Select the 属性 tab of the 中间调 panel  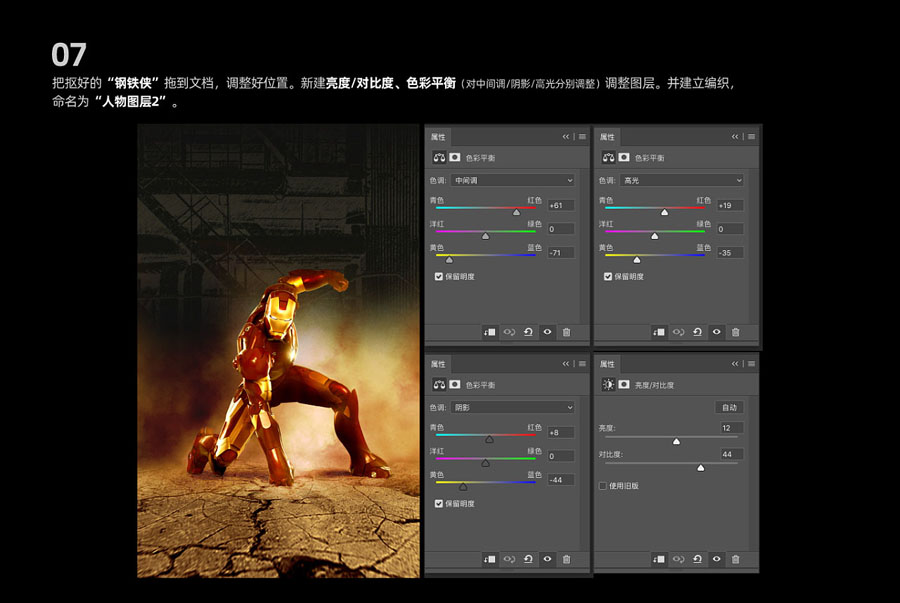pos(438,136)
